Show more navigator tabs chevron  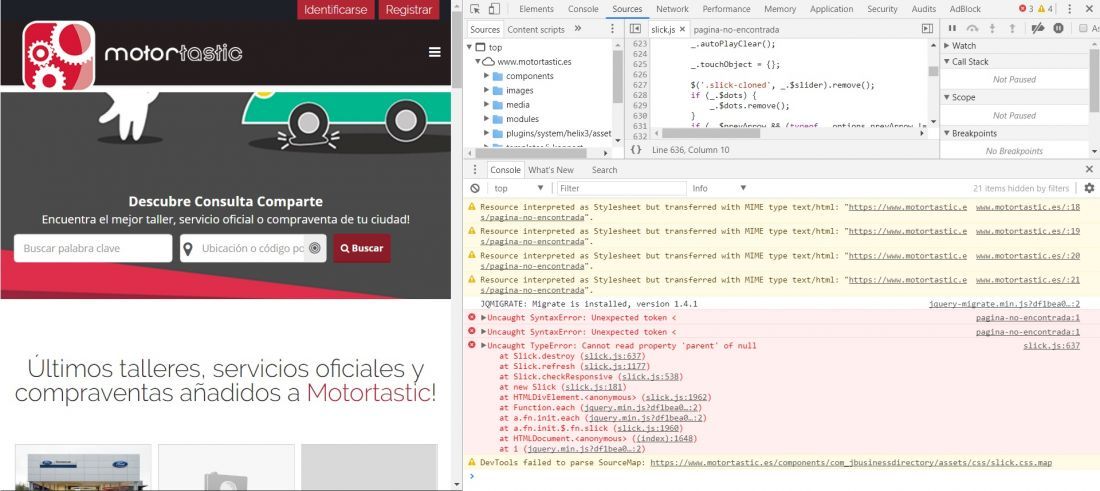click(578, 29)
